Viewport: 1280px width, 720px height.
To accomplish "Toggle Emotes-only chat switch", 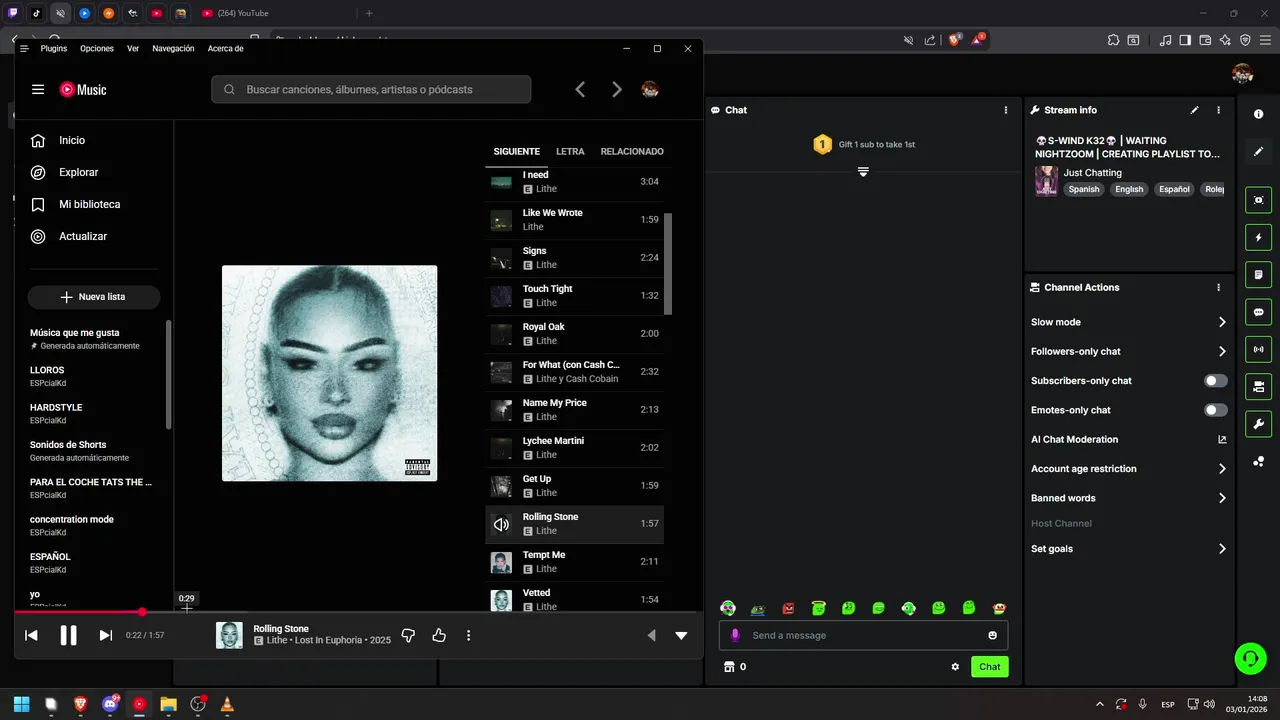I will 1216,410.
